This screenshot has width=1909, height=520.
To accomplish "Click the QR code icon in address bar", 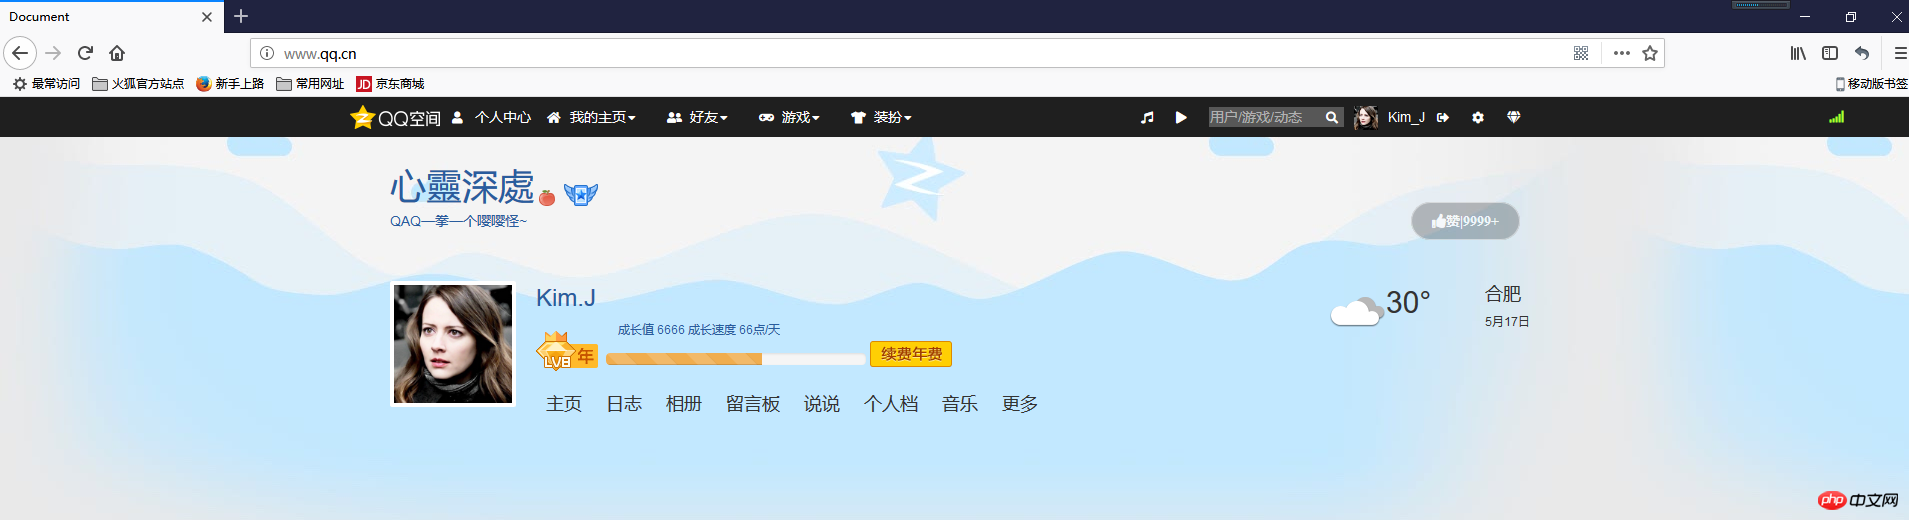I will (x=1581, y=53).
